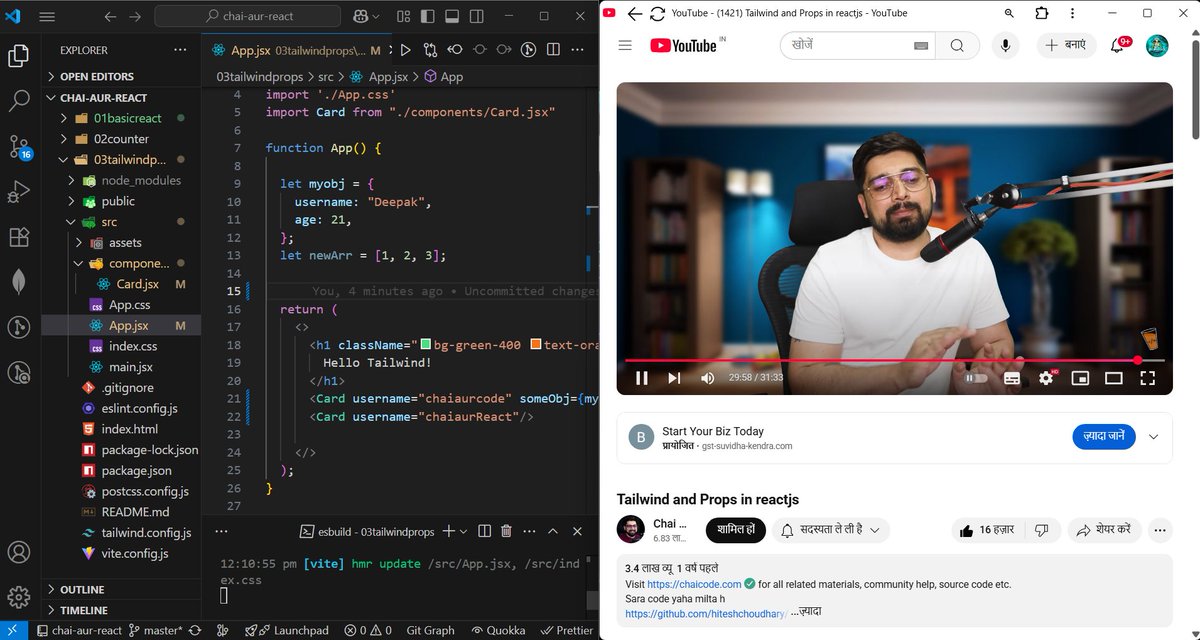
Task: Open the miniplayer from video controls
Action: (1080, 378)
